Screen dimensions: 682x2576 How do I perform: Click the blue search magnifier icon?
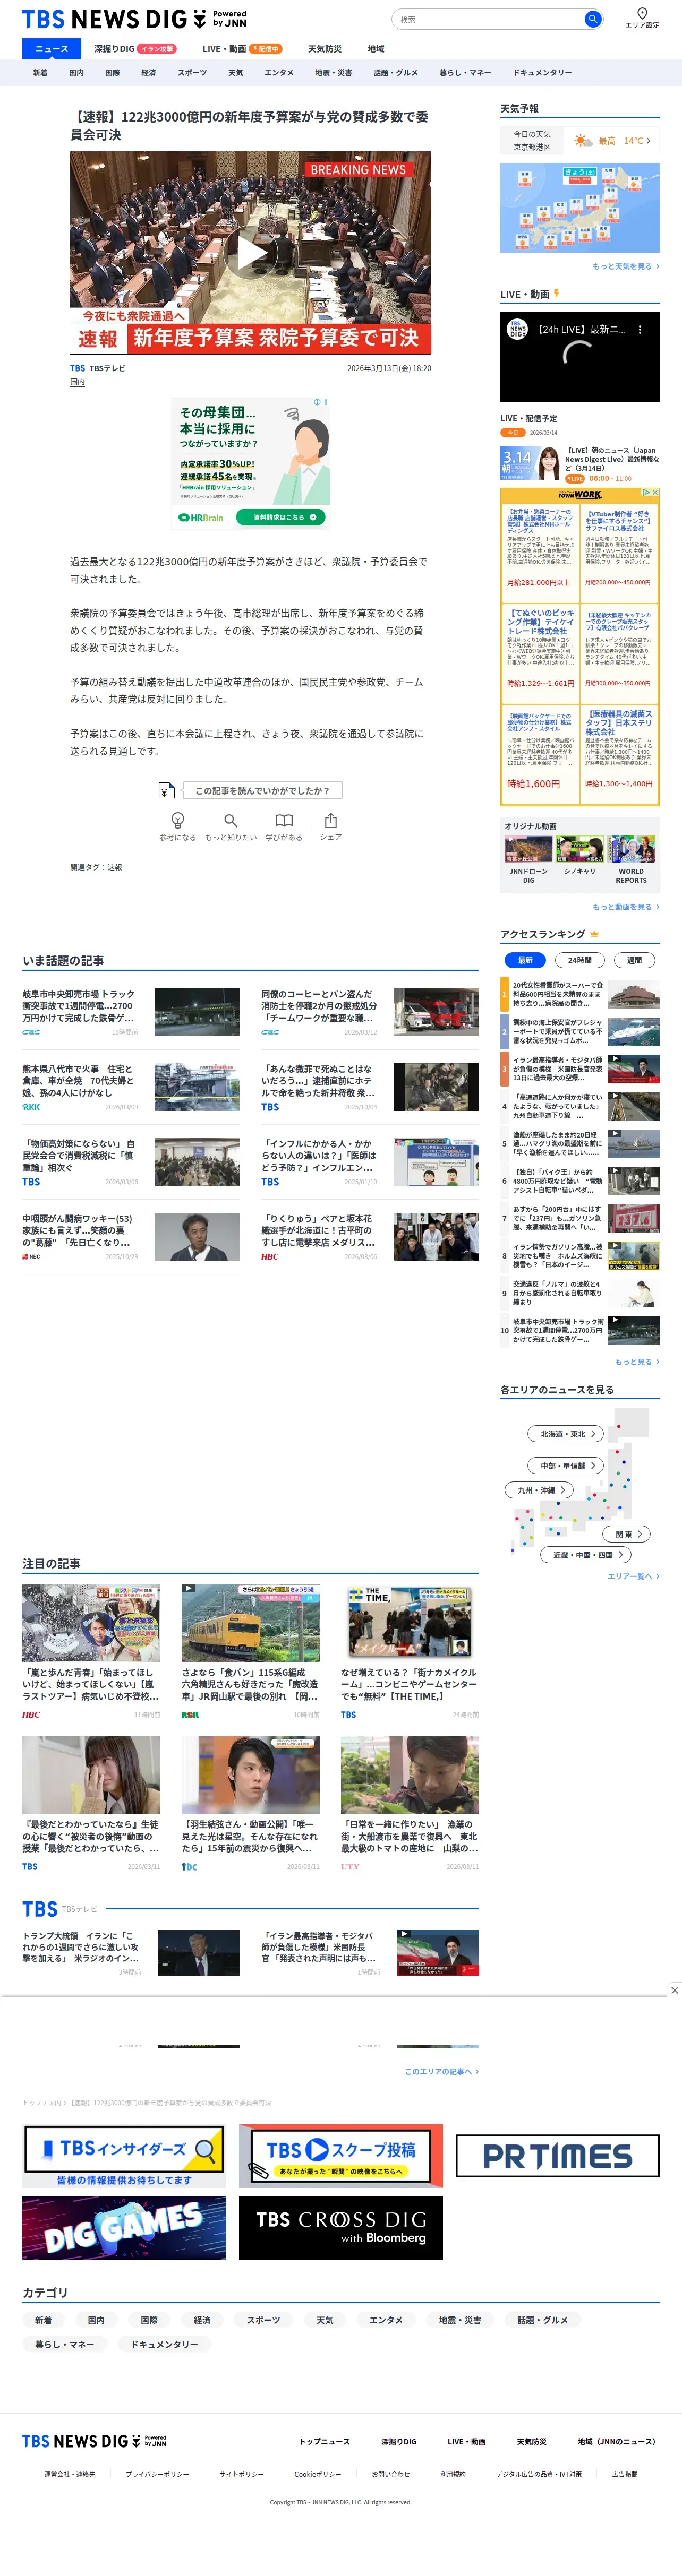point(593,19)
